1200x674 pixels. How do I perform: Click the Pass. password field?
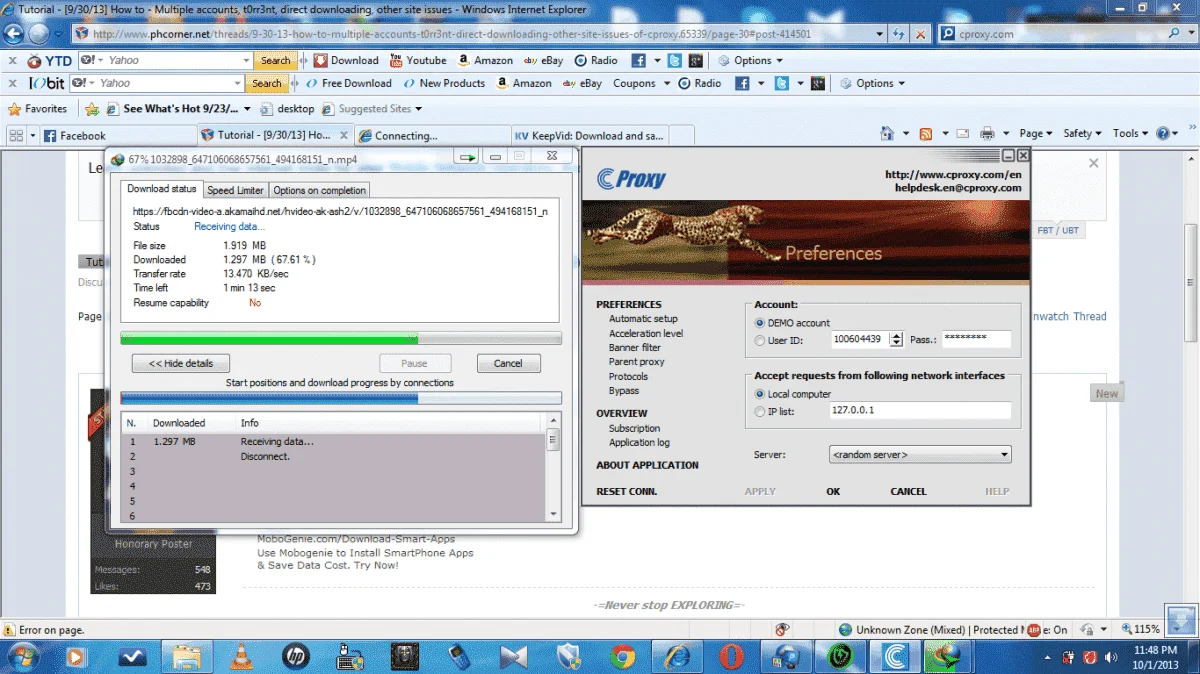click(x=977, y=340)
